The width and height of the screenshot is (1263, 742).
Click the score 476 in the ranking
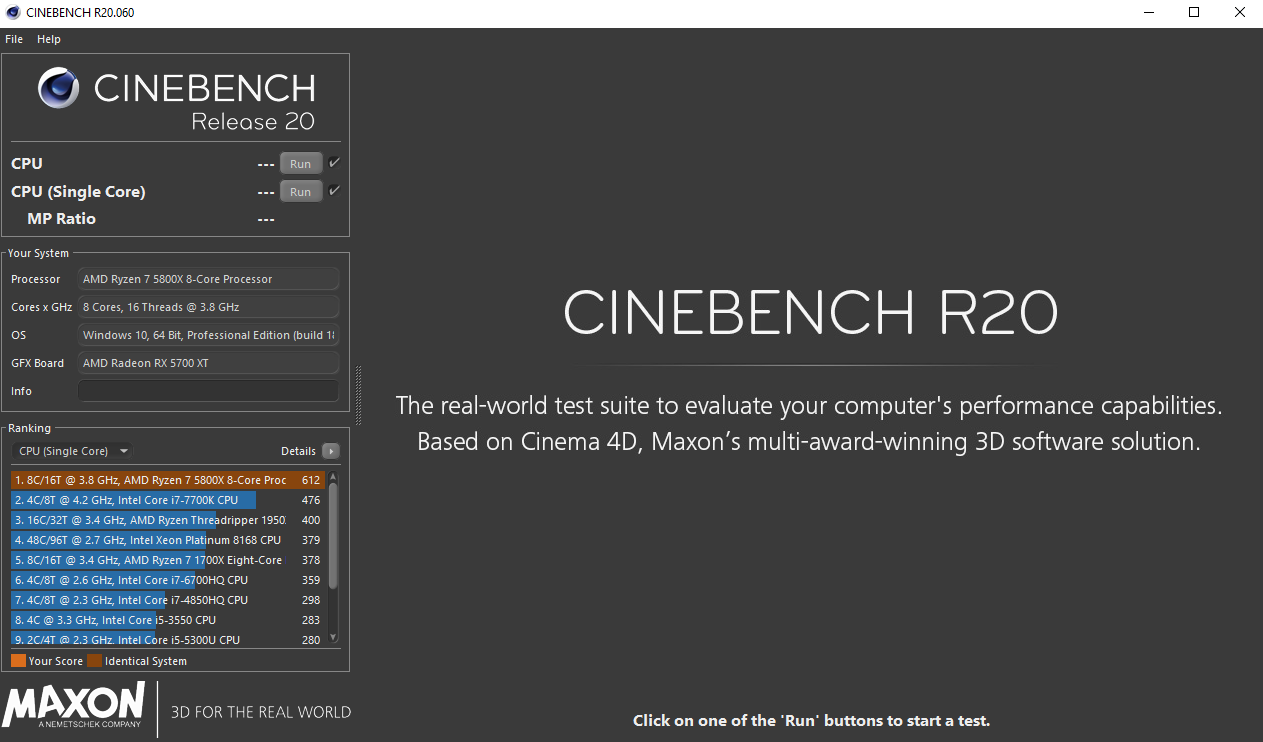(x=311, y=500)
